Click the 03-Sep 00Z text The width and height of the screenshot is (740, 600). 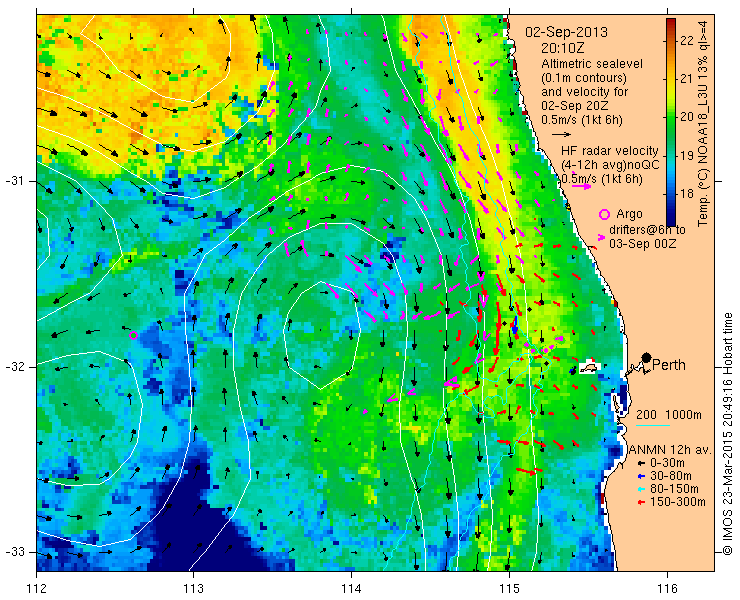point(642,244)
